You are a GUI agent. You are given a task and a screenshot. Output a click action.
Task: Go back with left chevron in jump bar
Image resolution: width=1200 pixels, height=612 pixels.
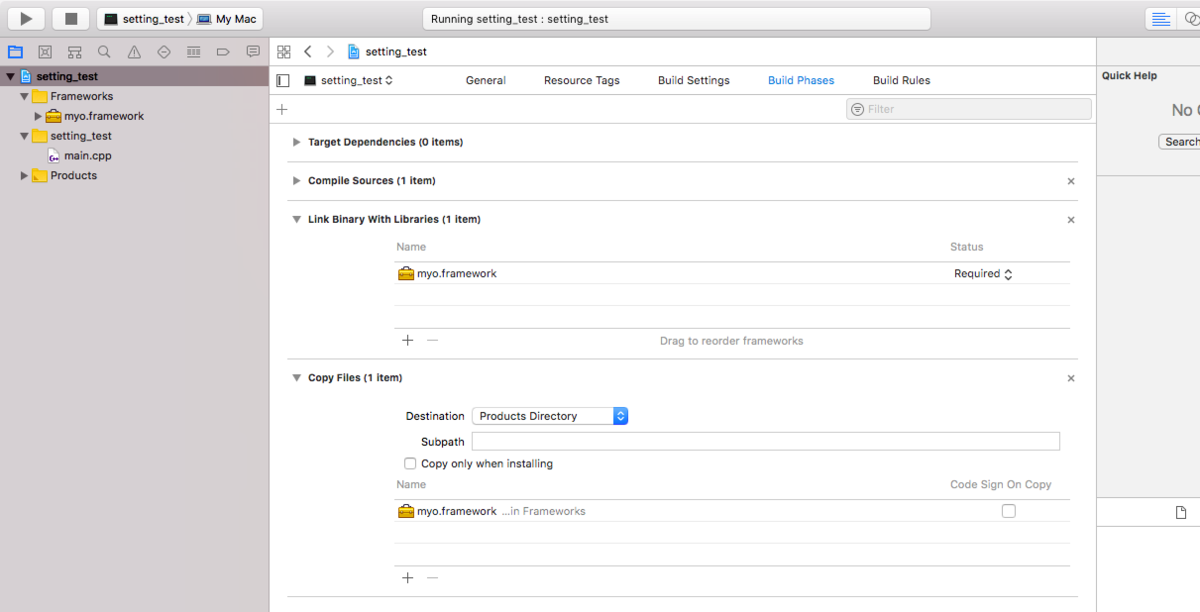point(308,52)
